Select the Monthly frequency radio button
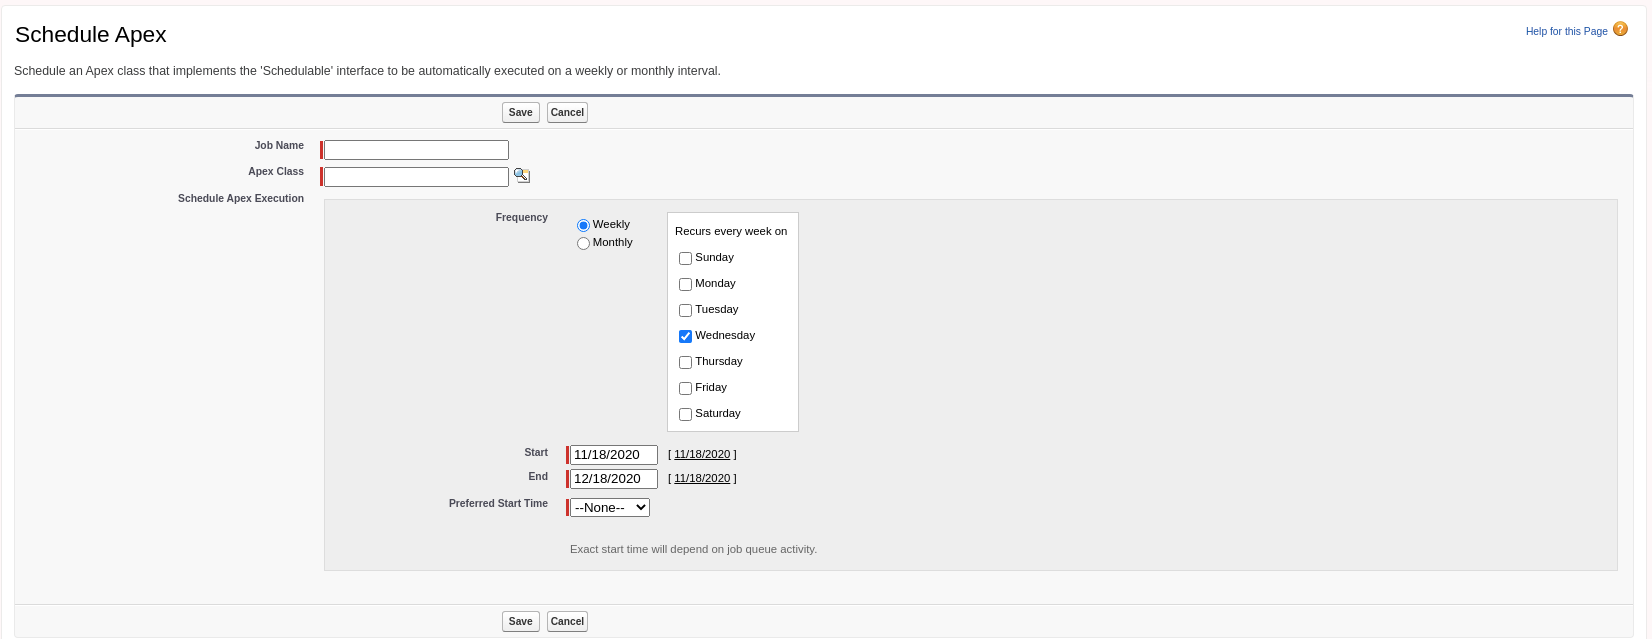 pyautogui.click(x=583, y=244)
